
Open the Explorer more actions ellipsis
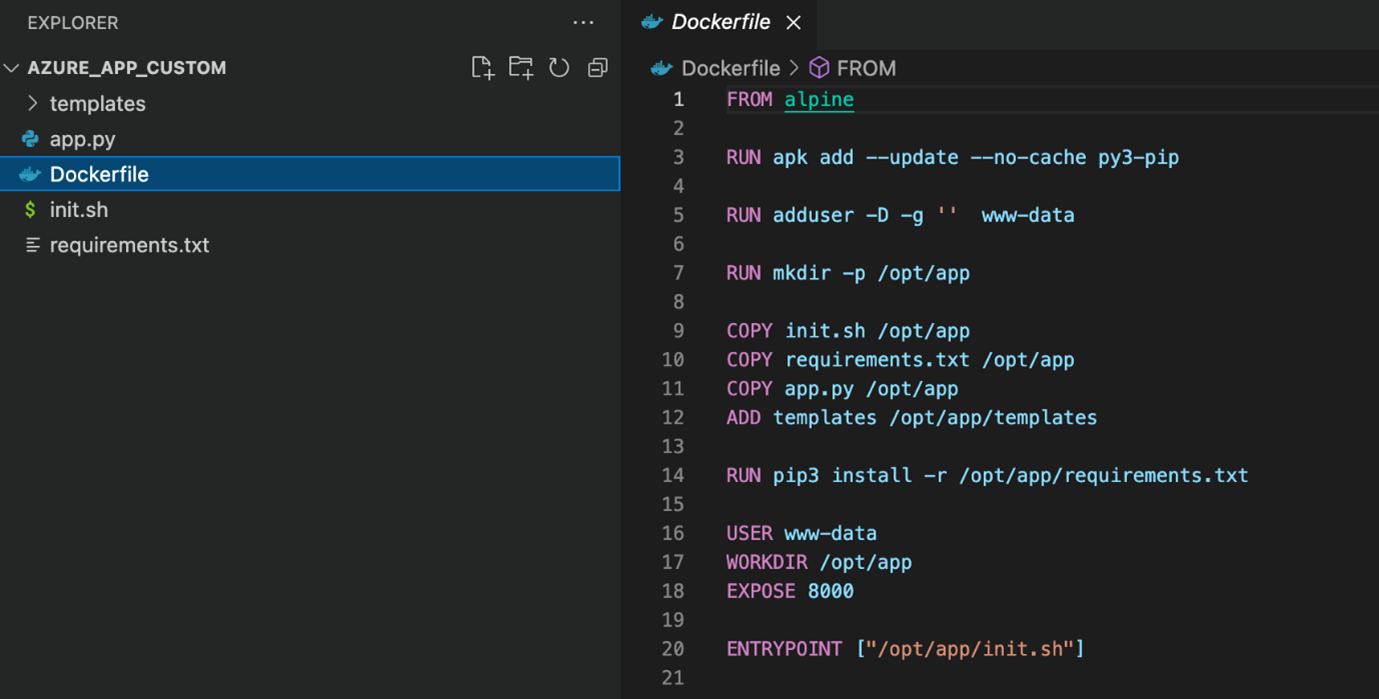(x=583, y=23)
